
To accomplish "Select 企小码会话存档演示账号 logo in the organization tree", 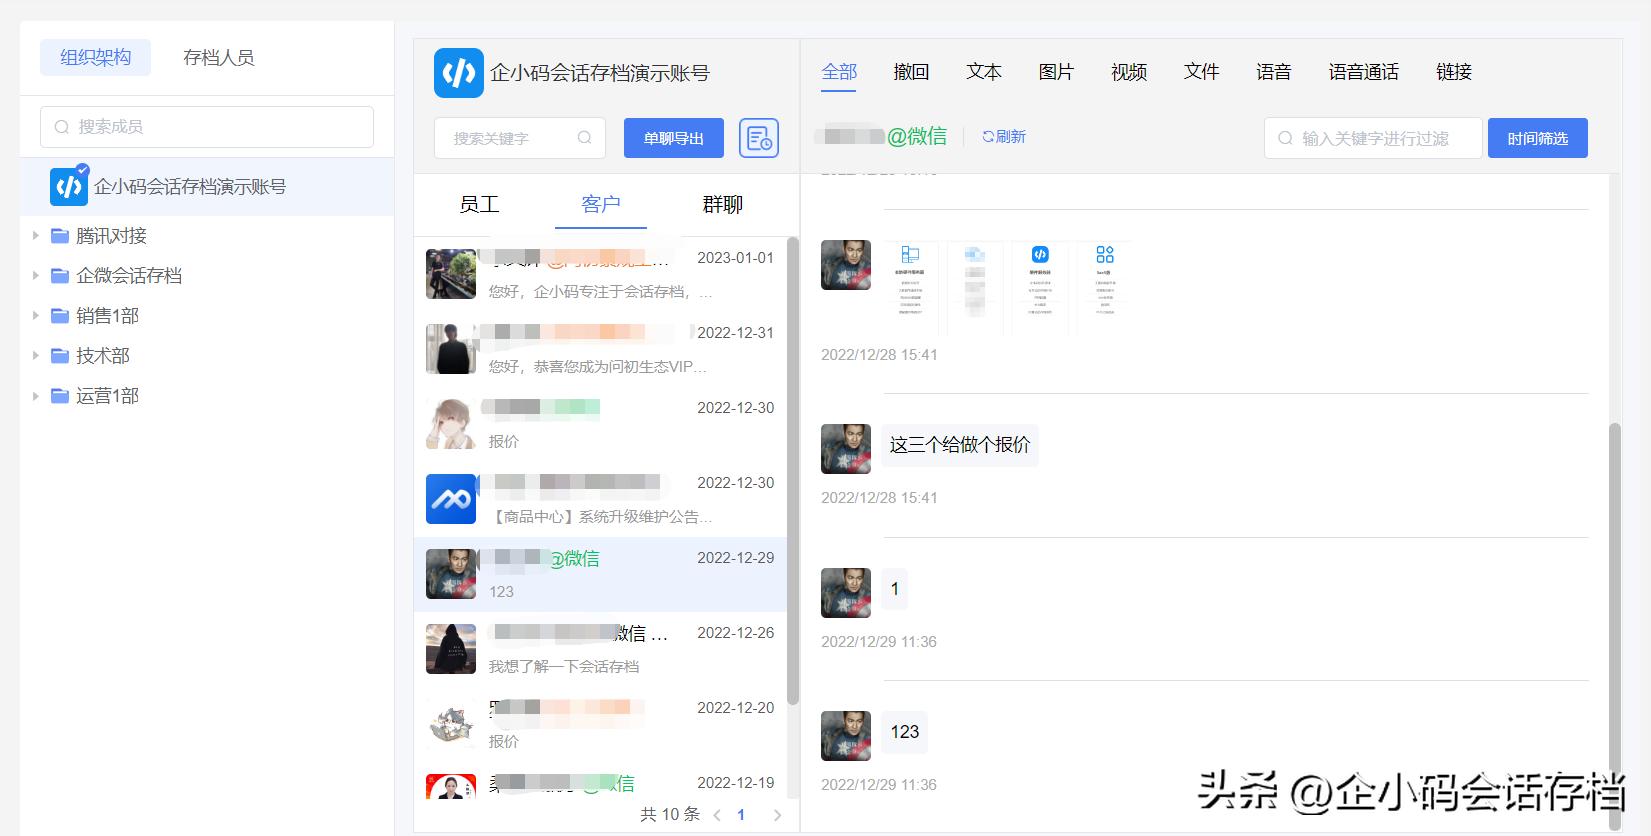I will (69, 186).
